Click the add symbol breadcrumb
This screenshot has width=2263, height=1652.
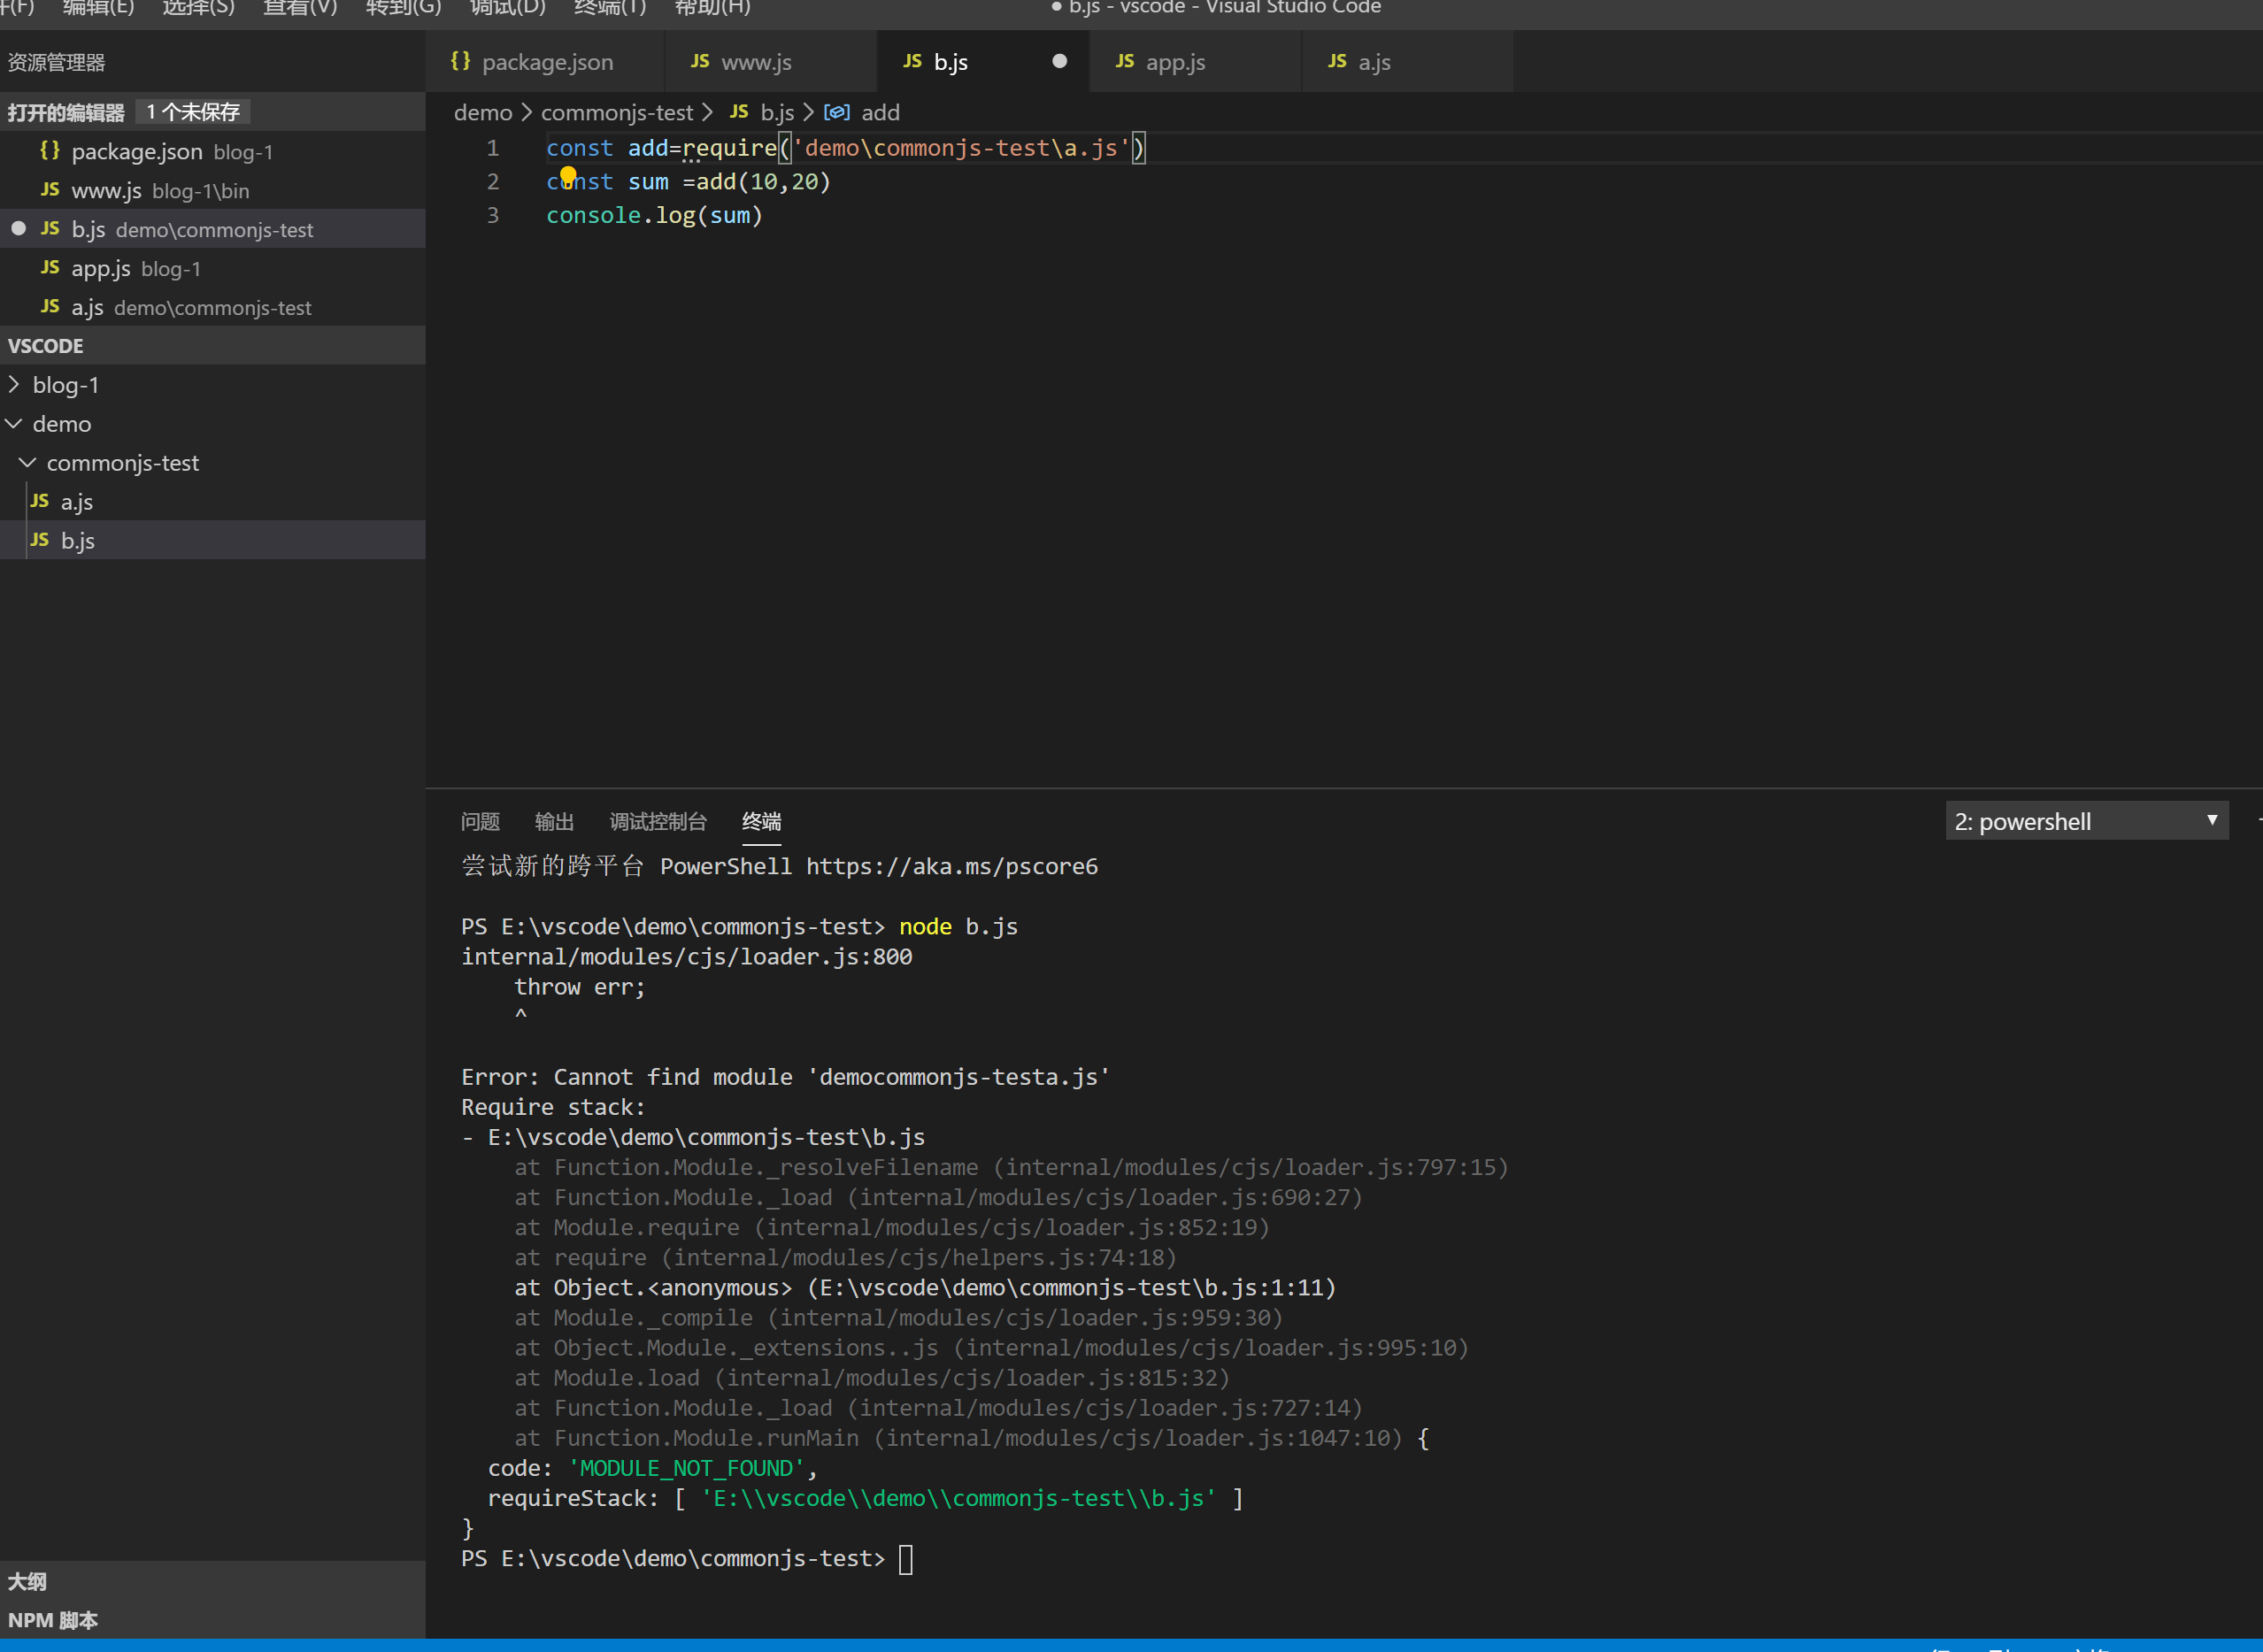click(x=881, y=112)
